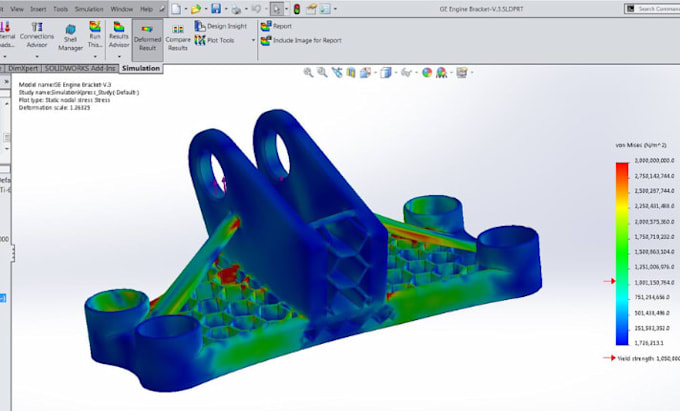Screen dimensions: 680x411
Task: Click the New document icon
Action: [176, 9]
